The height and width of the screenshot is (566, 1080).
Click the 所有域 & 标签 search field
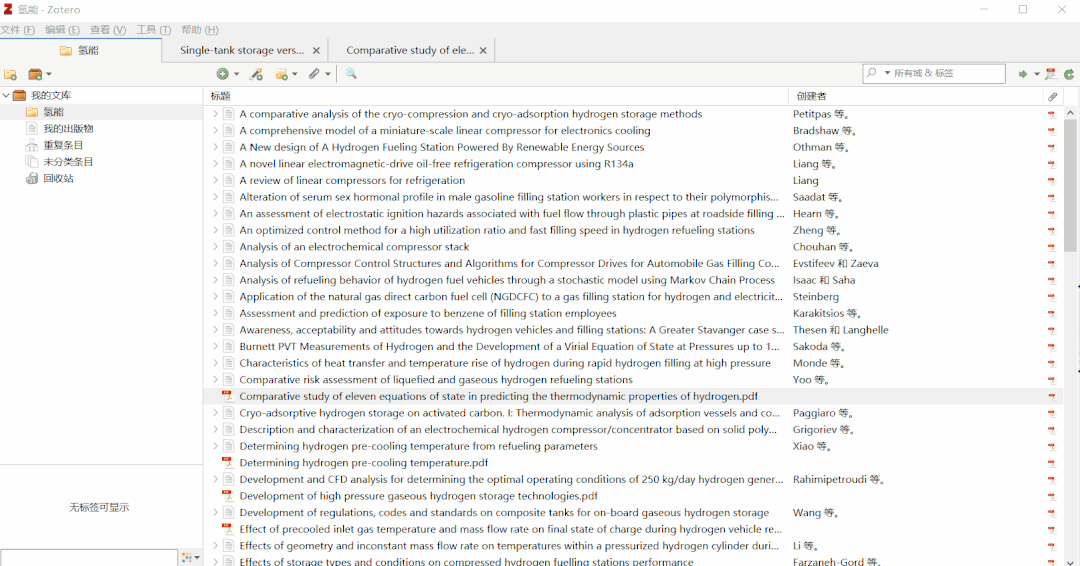pyautogui.click(x=945, y=74)
